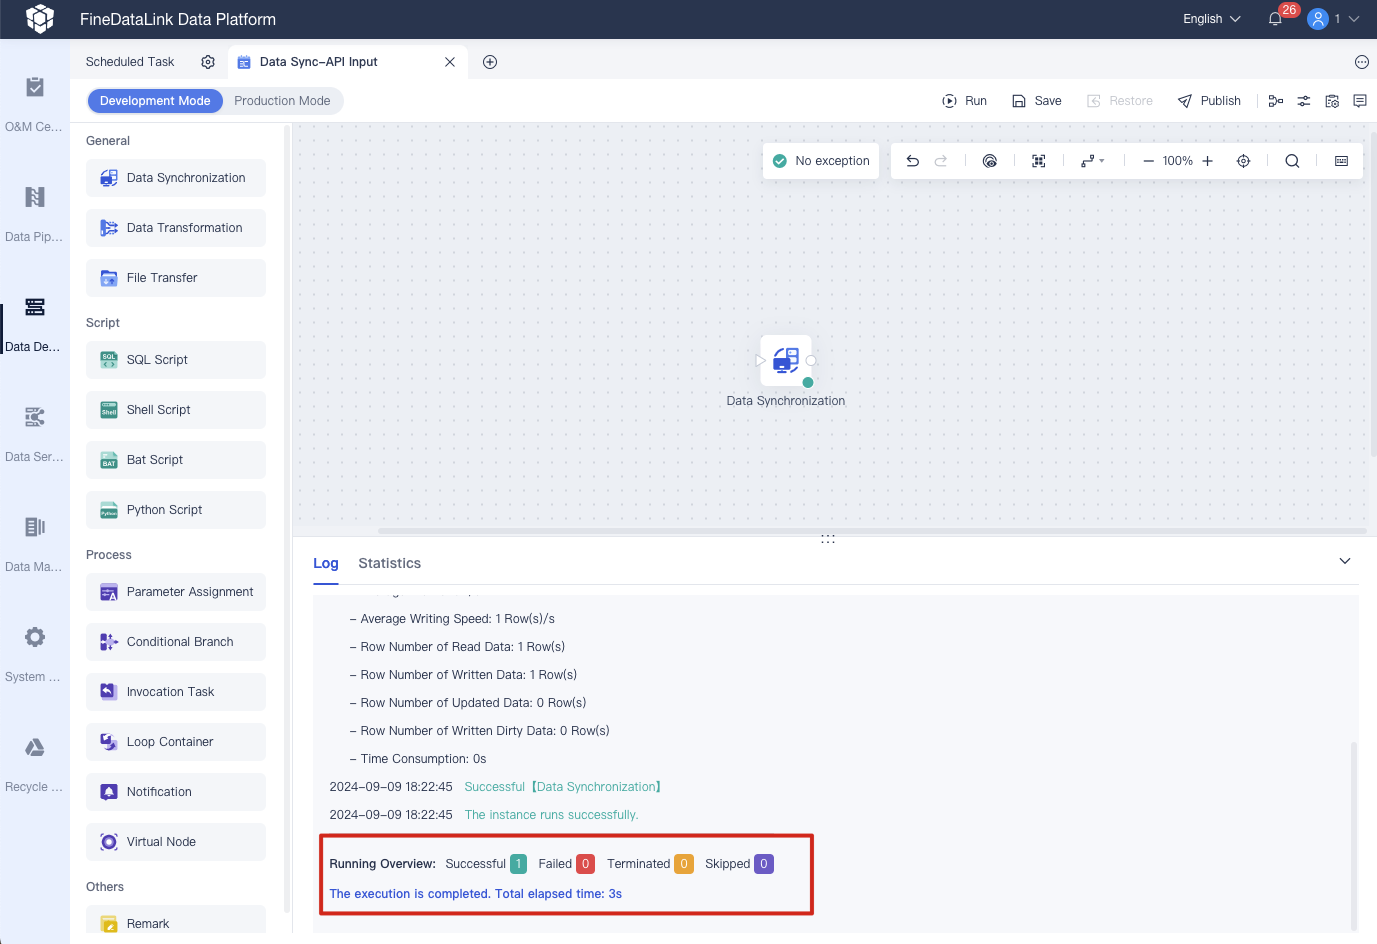Open the more options ellipsis menu
This screenshot has width=1377, height=944.
click(x=1362, y=62)
